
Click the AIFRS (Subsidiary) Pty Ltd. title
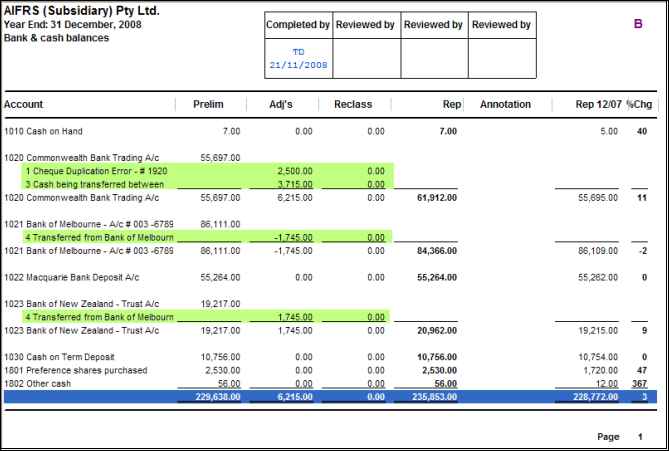[81, 11]
